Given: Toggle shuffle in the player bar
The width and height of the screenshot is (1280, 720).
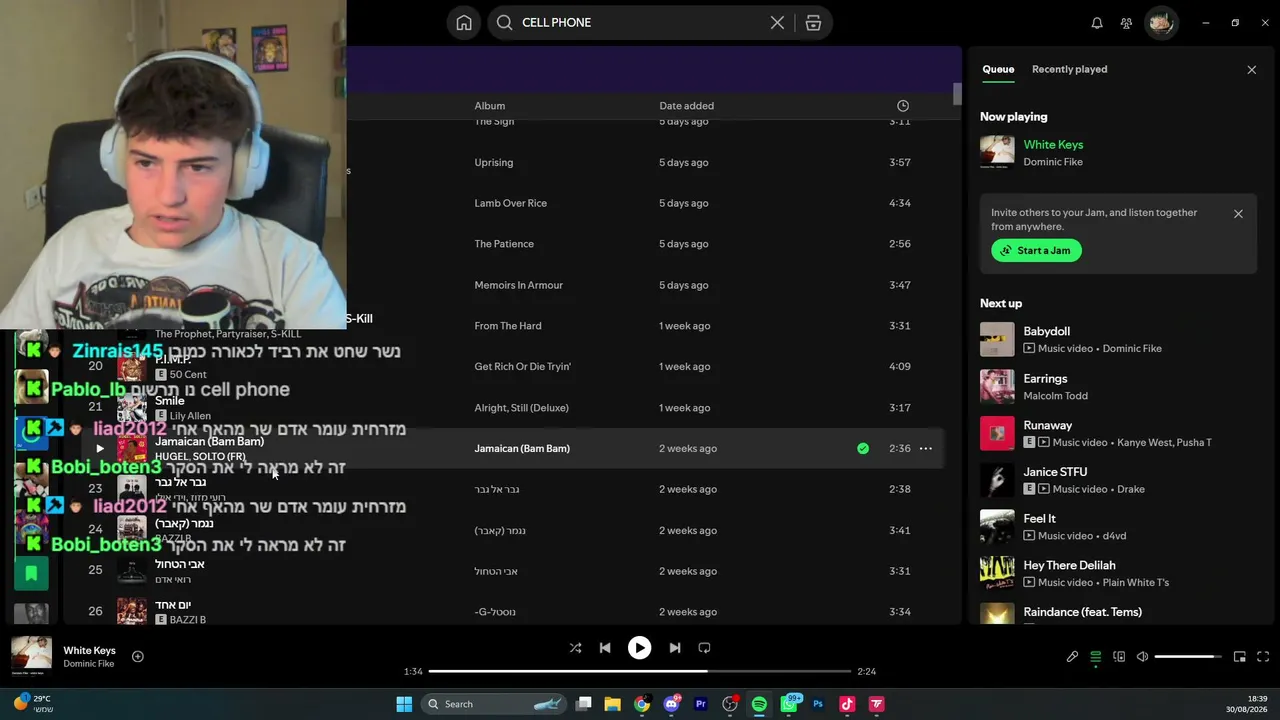Looking at the screenshot, I should pyautogui.click(x=575, y=648).
